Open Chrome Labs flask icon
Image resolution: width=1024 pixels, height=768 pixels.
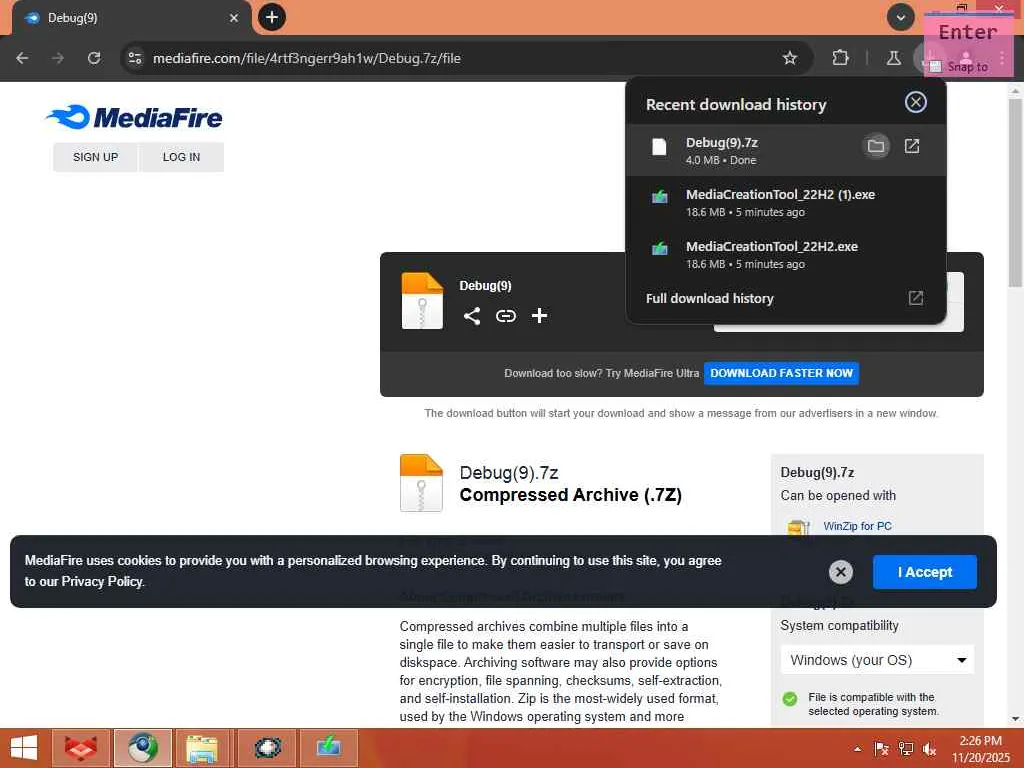pyautogui.click(x=893, y=58)
